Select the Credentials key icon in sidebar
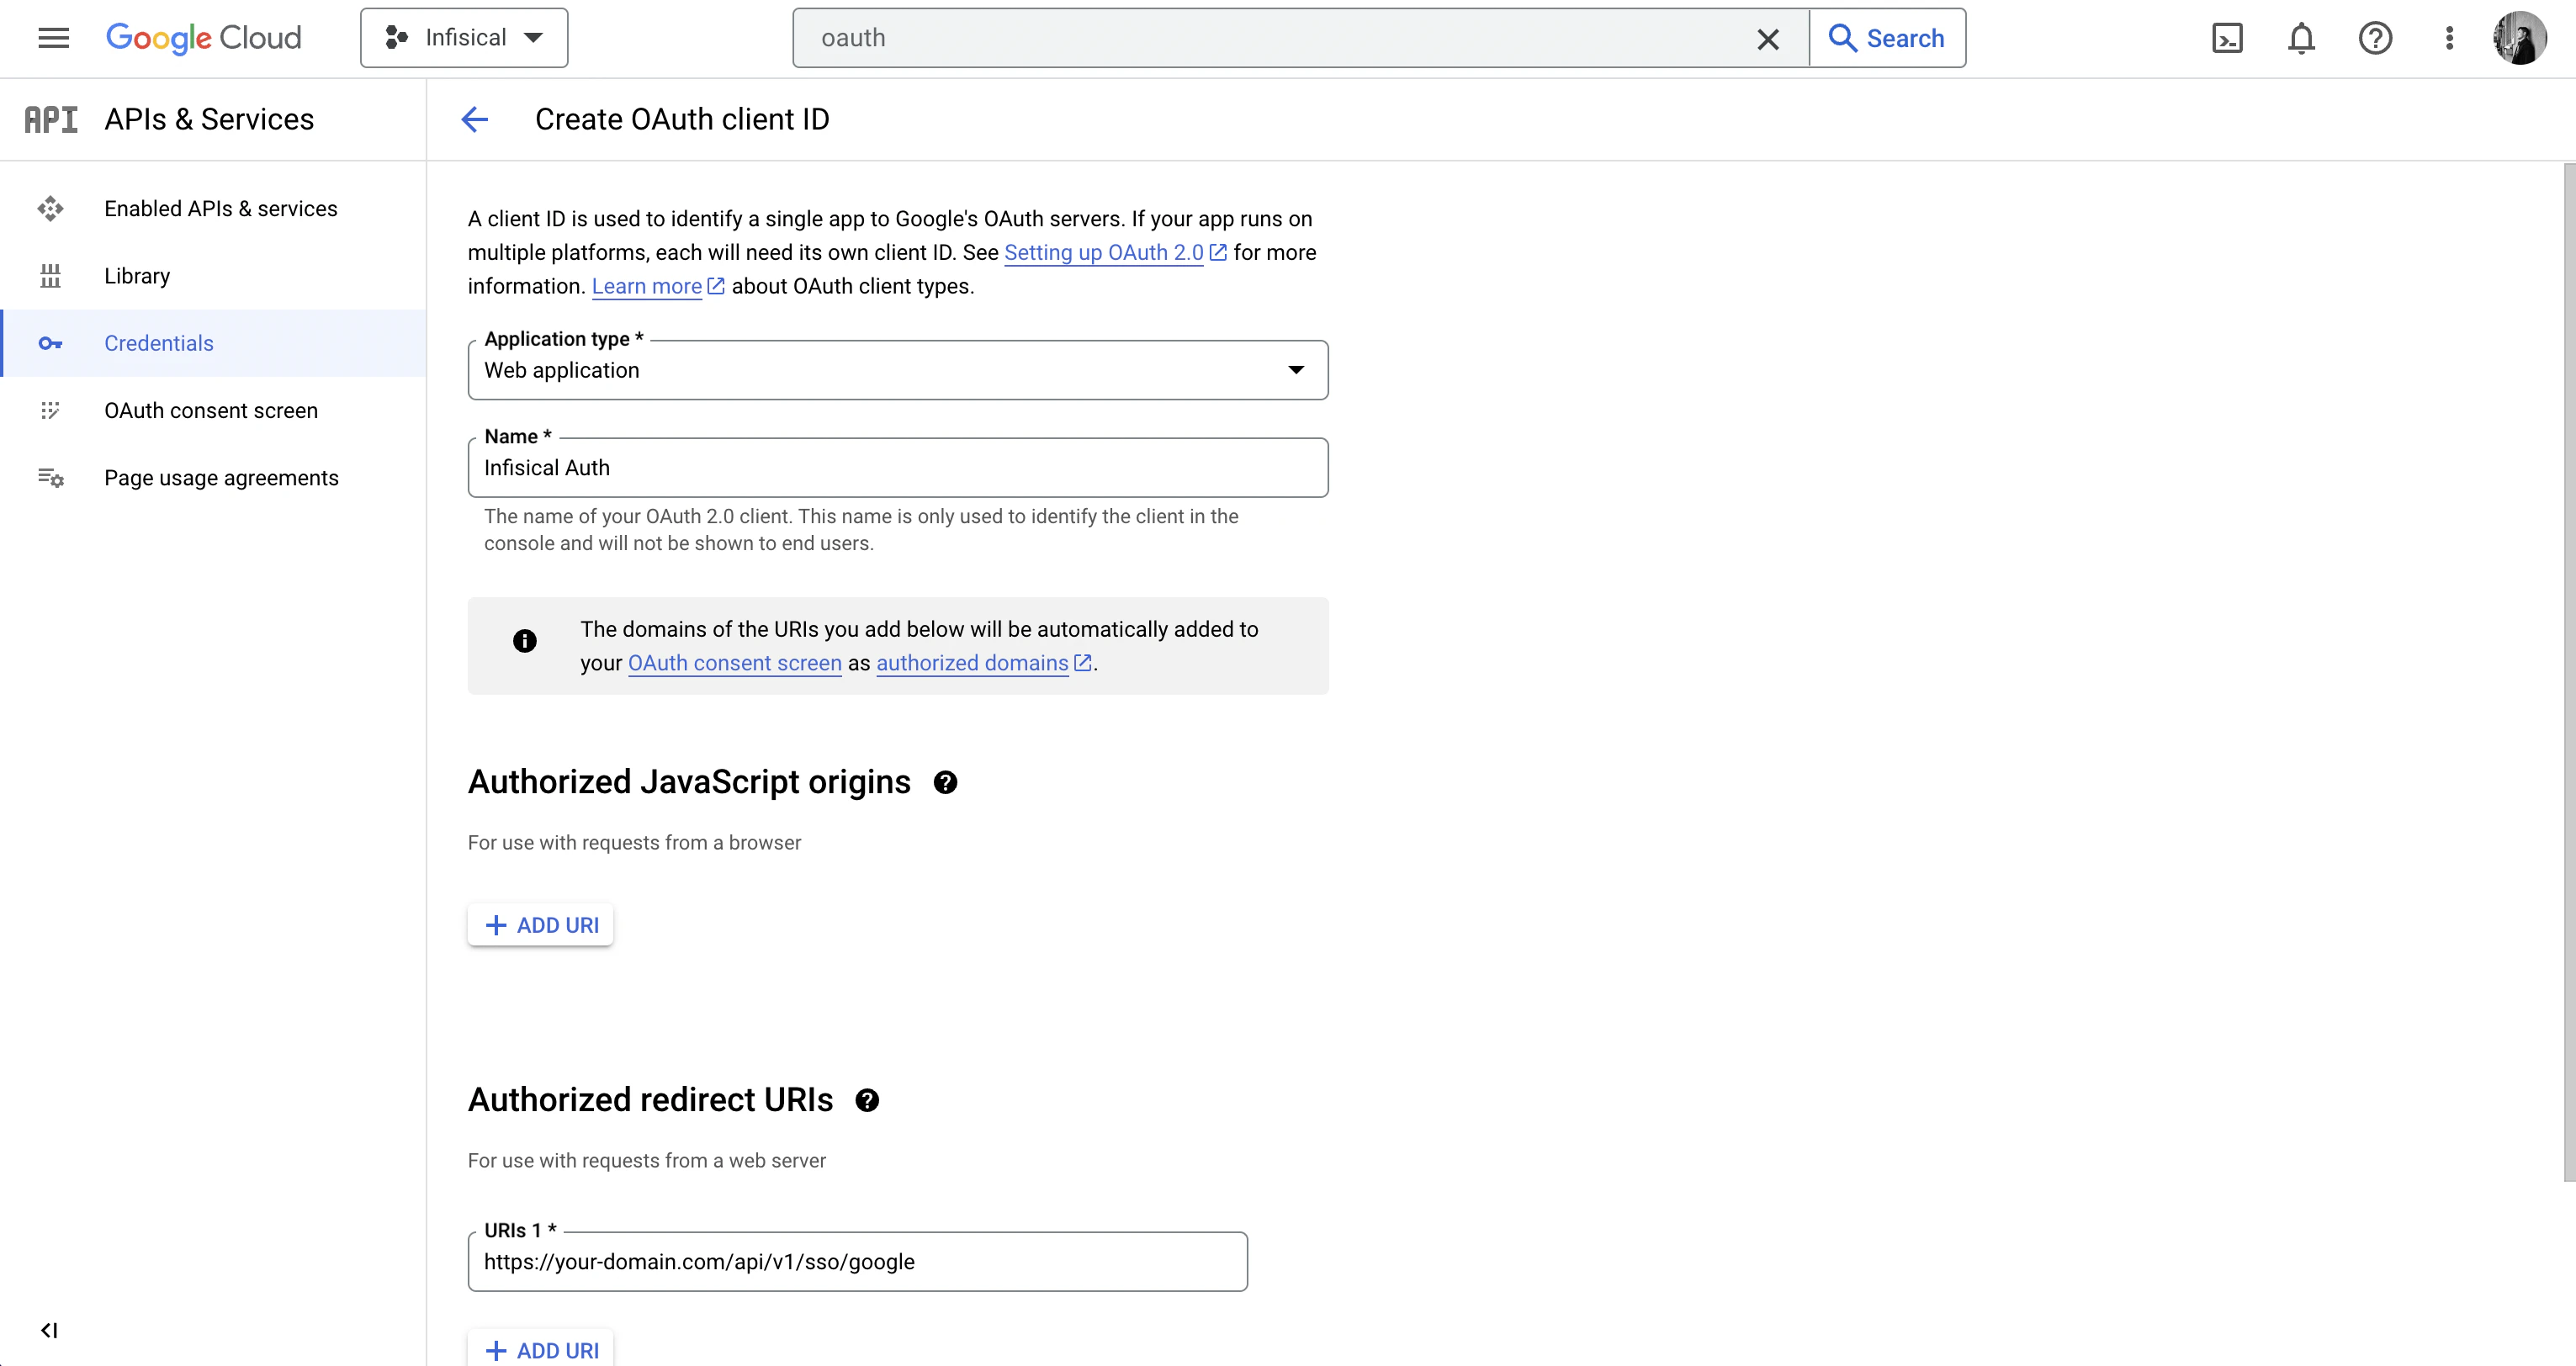2576x1366 pixels. (x=51, y=343)
